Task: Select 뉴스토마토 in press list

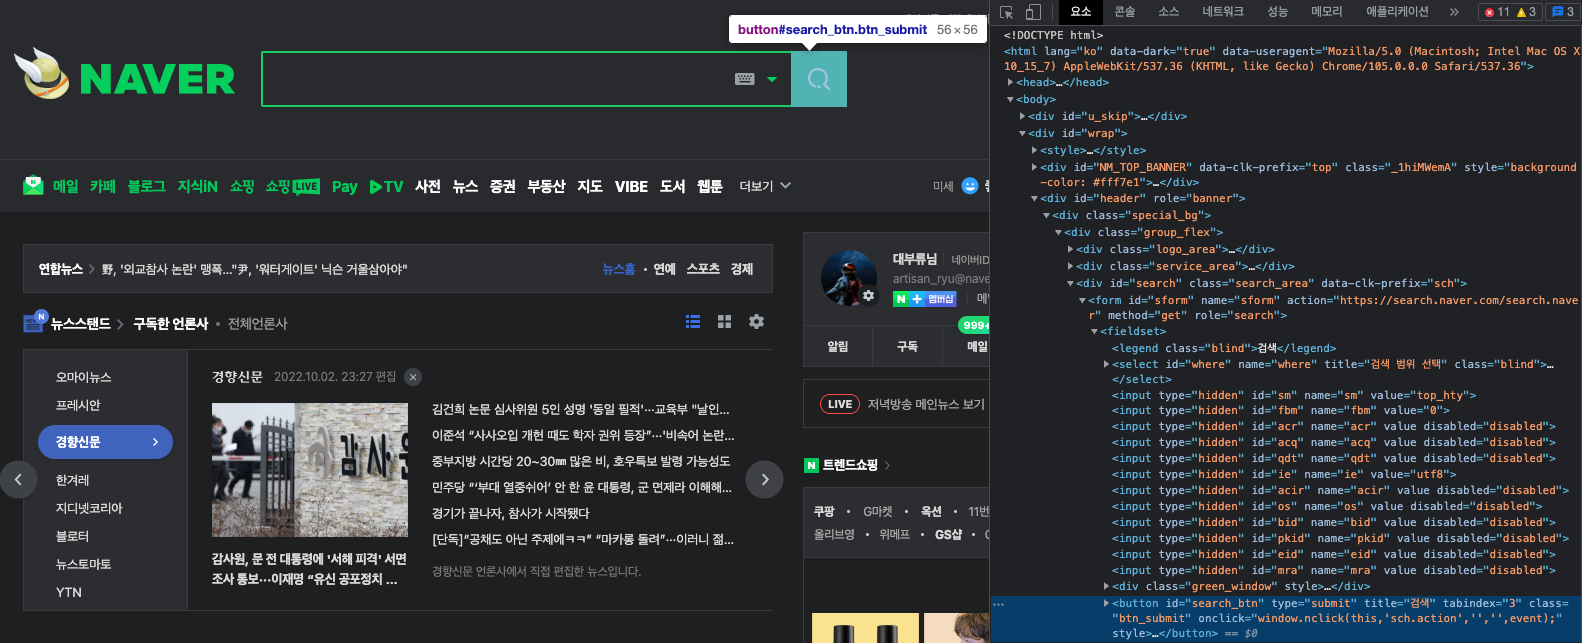Action: [83, 564]
